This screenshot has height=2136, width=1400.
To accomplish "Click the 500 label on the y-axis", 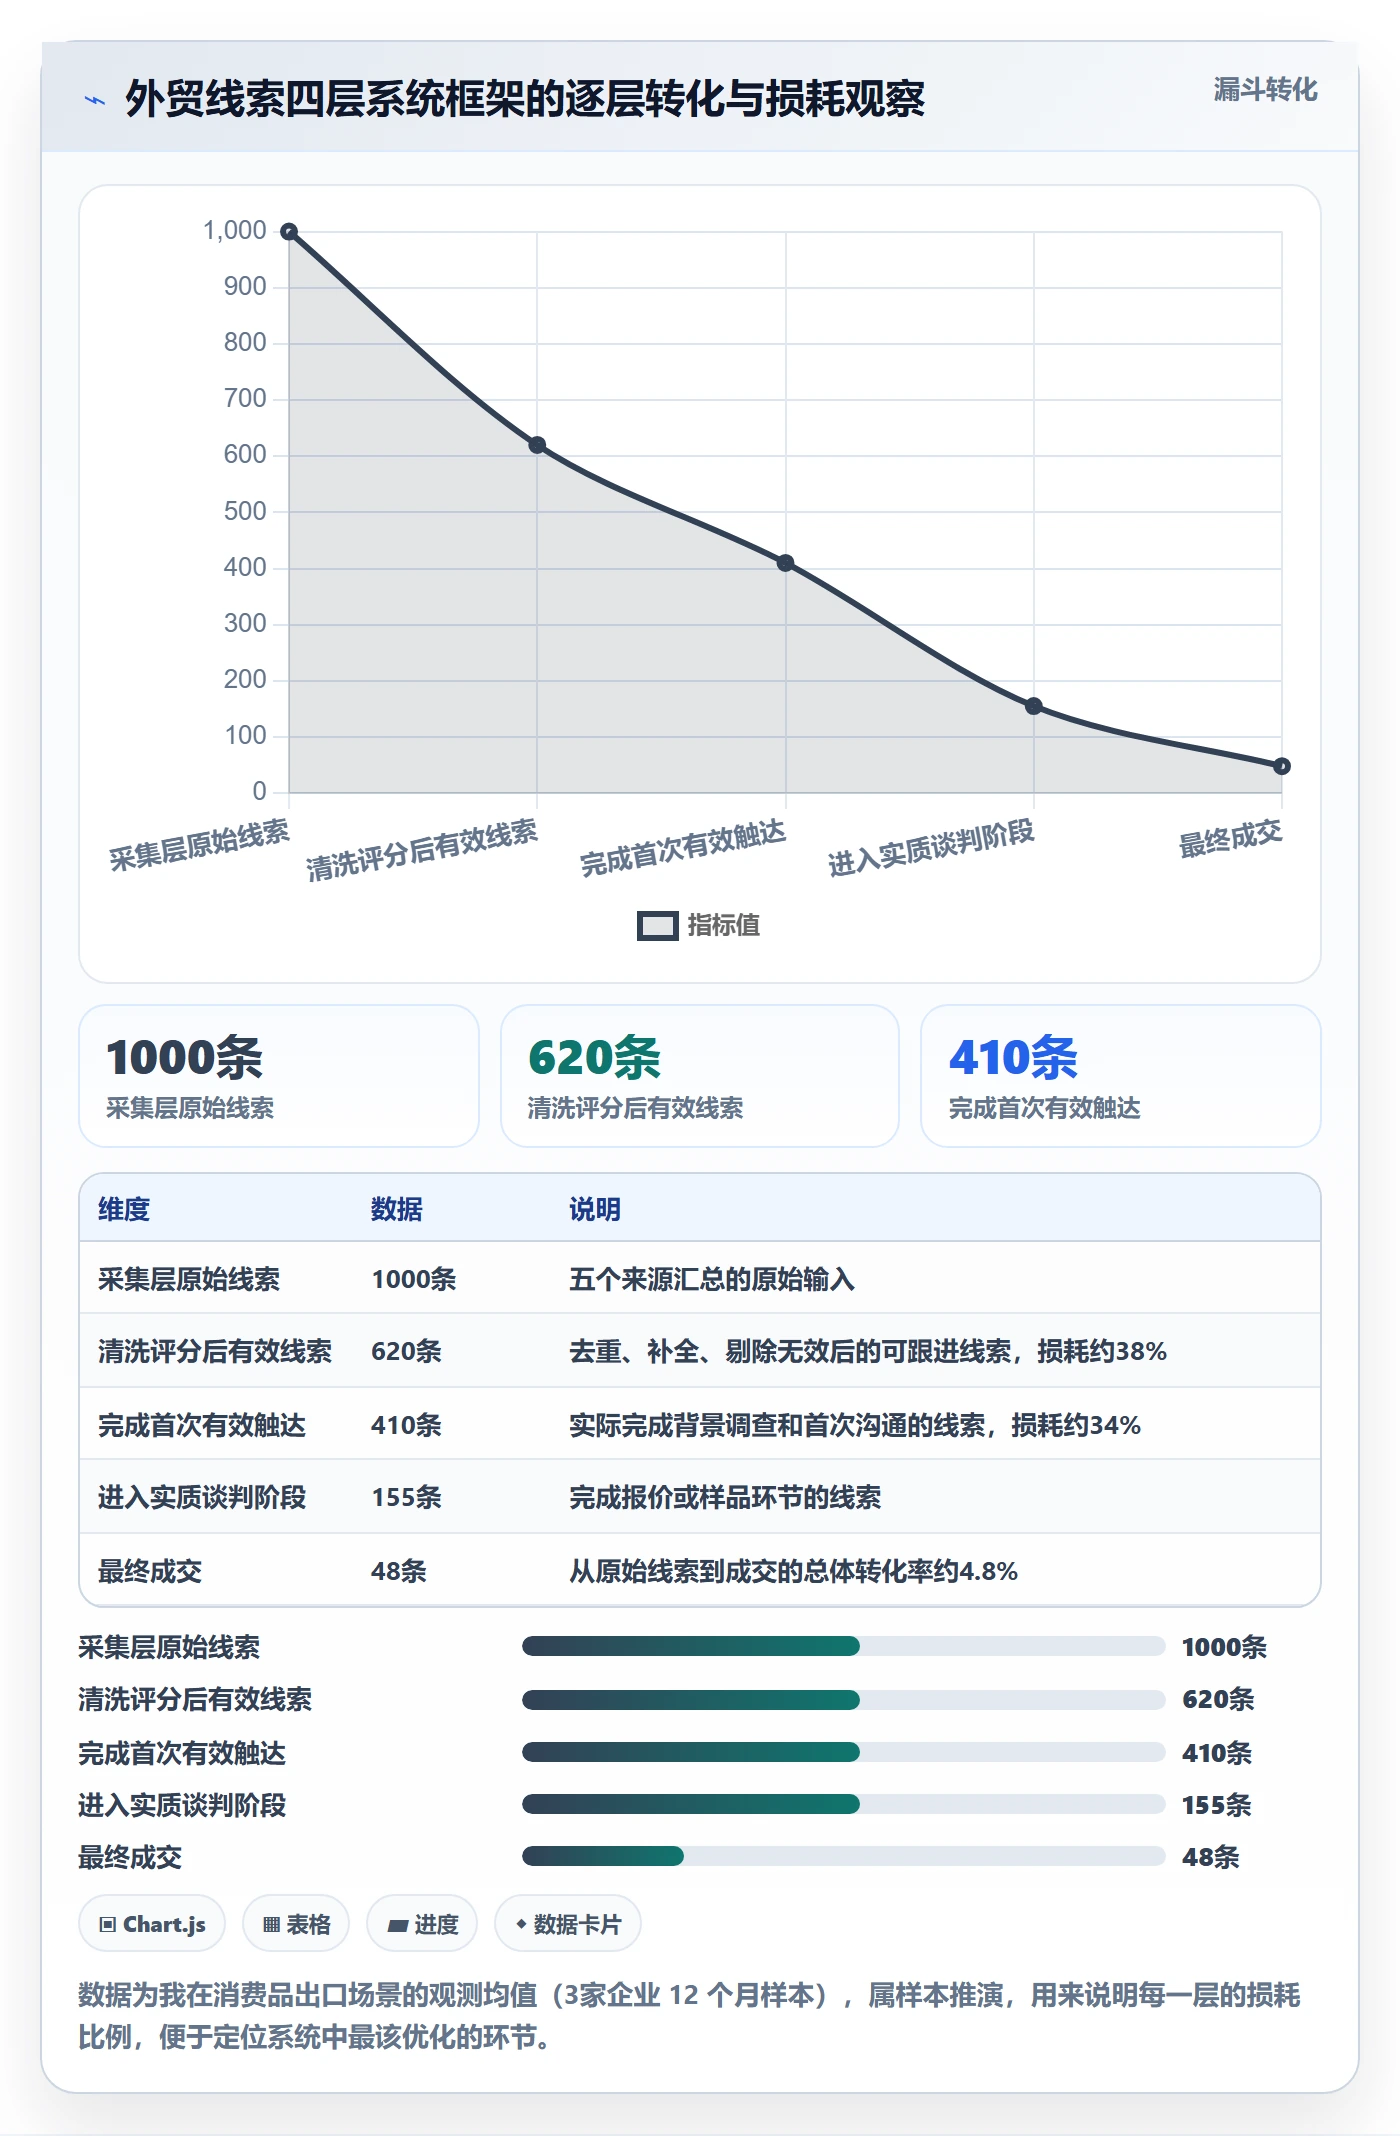I will (245, 511).
